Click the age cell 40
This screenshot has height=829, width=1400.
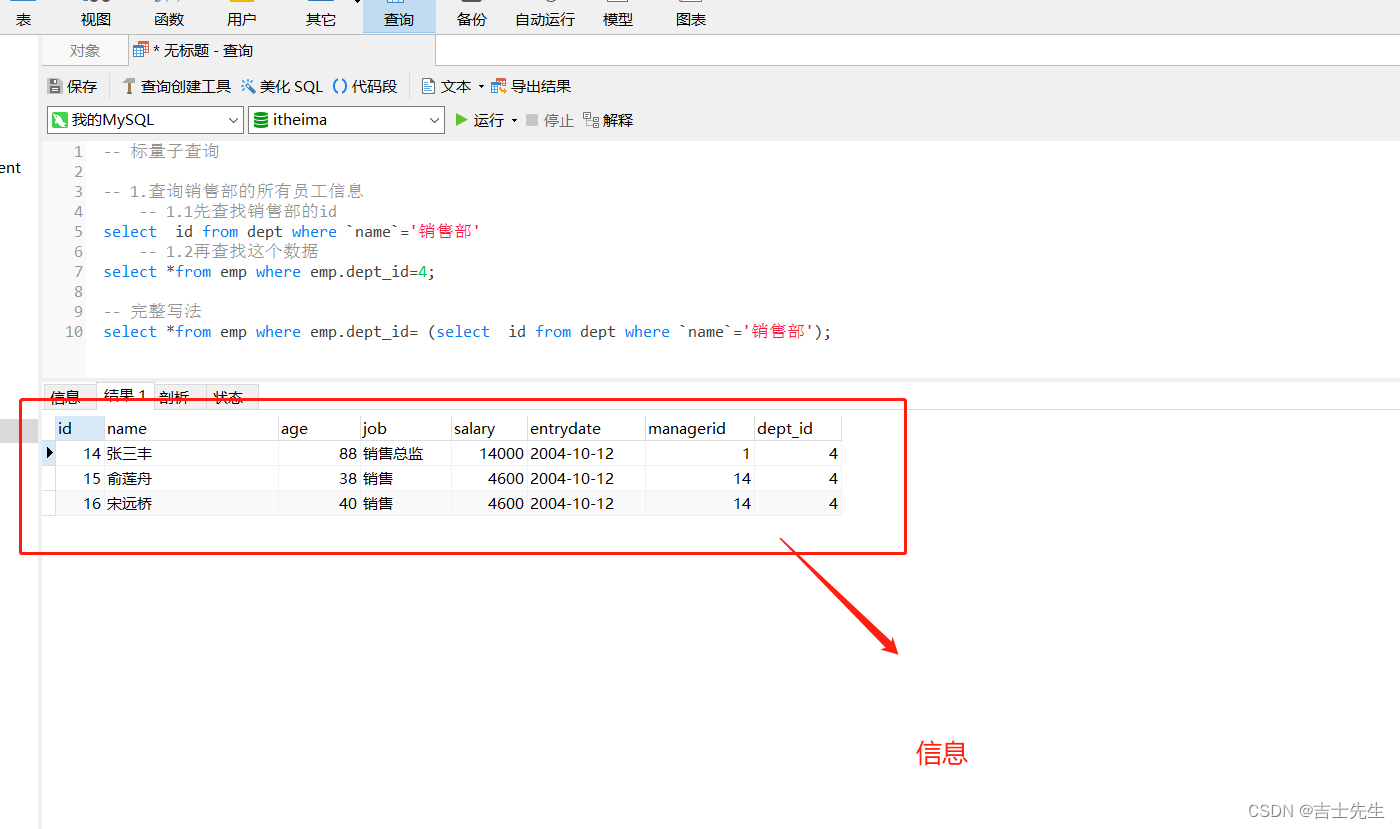pyautogui.click(x=319, y=503)
